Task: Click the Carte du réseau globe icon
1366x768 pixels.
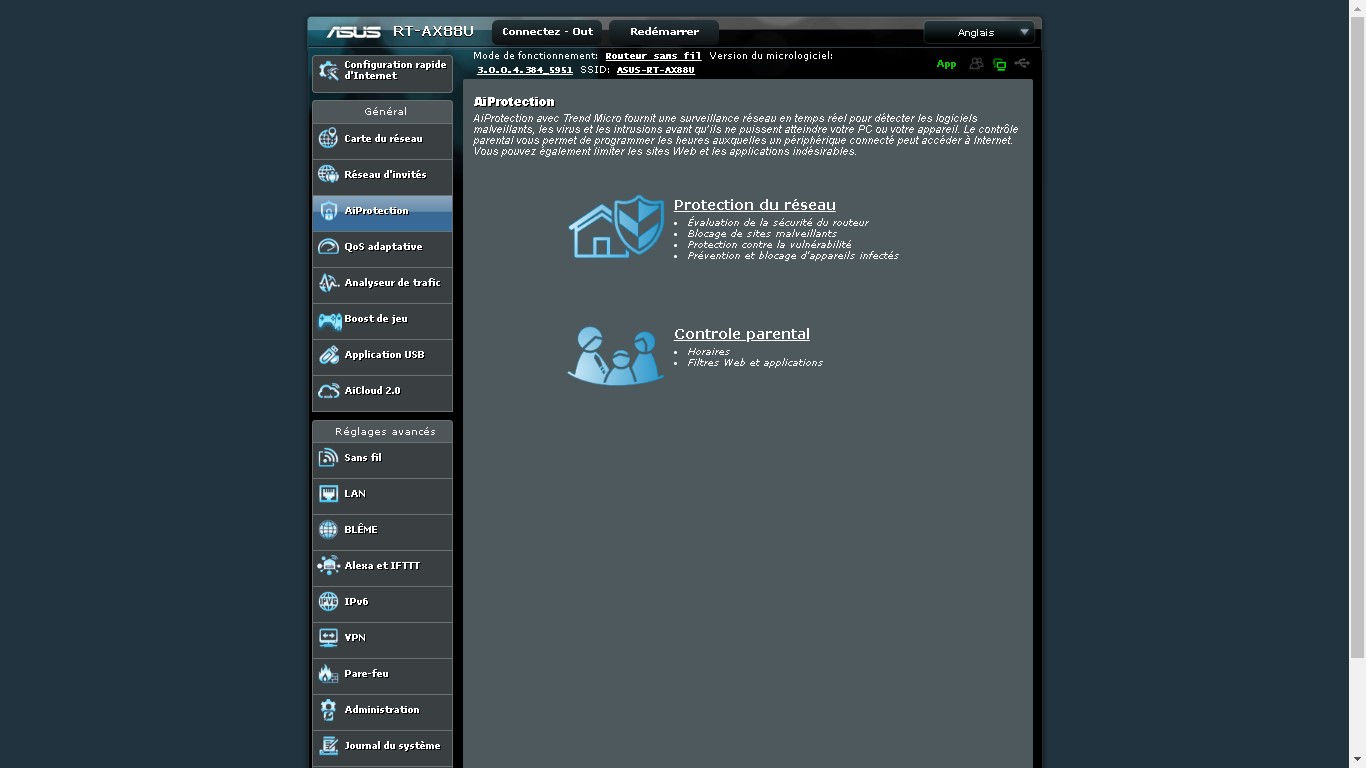Action: click(328, 138)
